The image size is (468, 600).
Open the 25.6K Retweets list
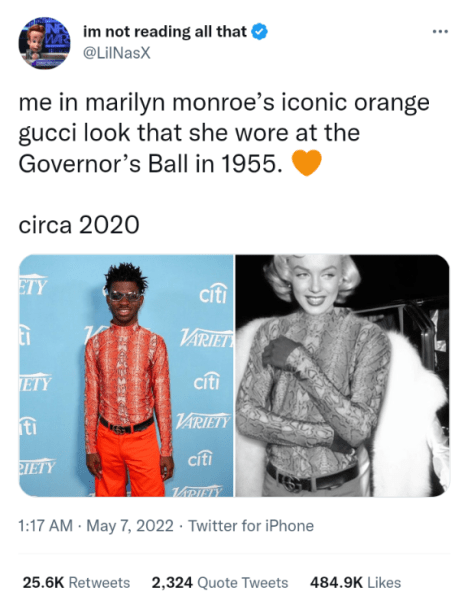[x=77, y=582]
